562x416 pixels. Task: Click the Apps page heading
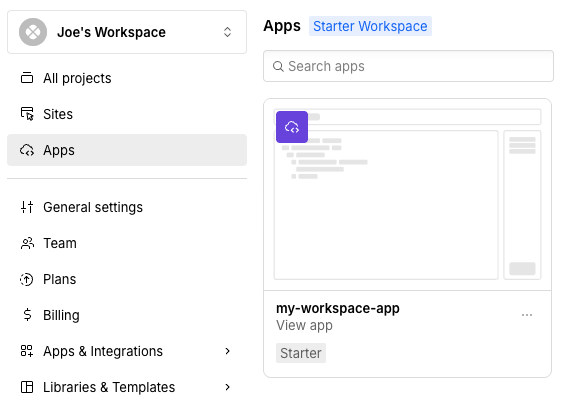pos(282,26)
